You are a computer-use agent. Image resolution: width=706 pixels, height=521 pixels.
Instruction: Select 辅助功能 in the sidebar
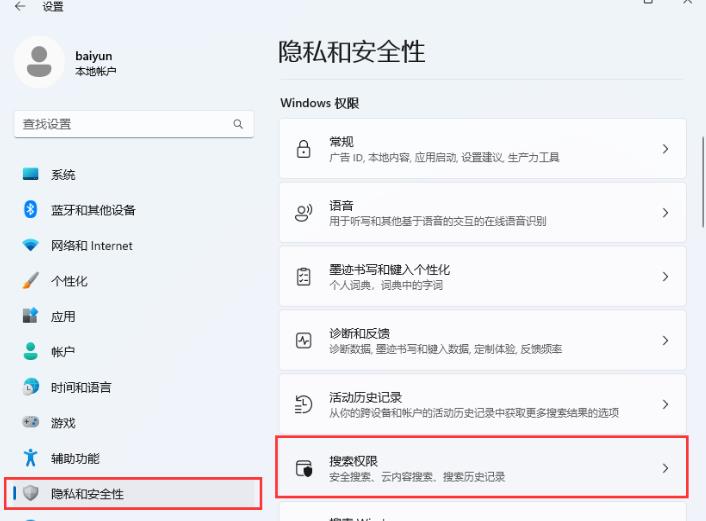[133, 458]
